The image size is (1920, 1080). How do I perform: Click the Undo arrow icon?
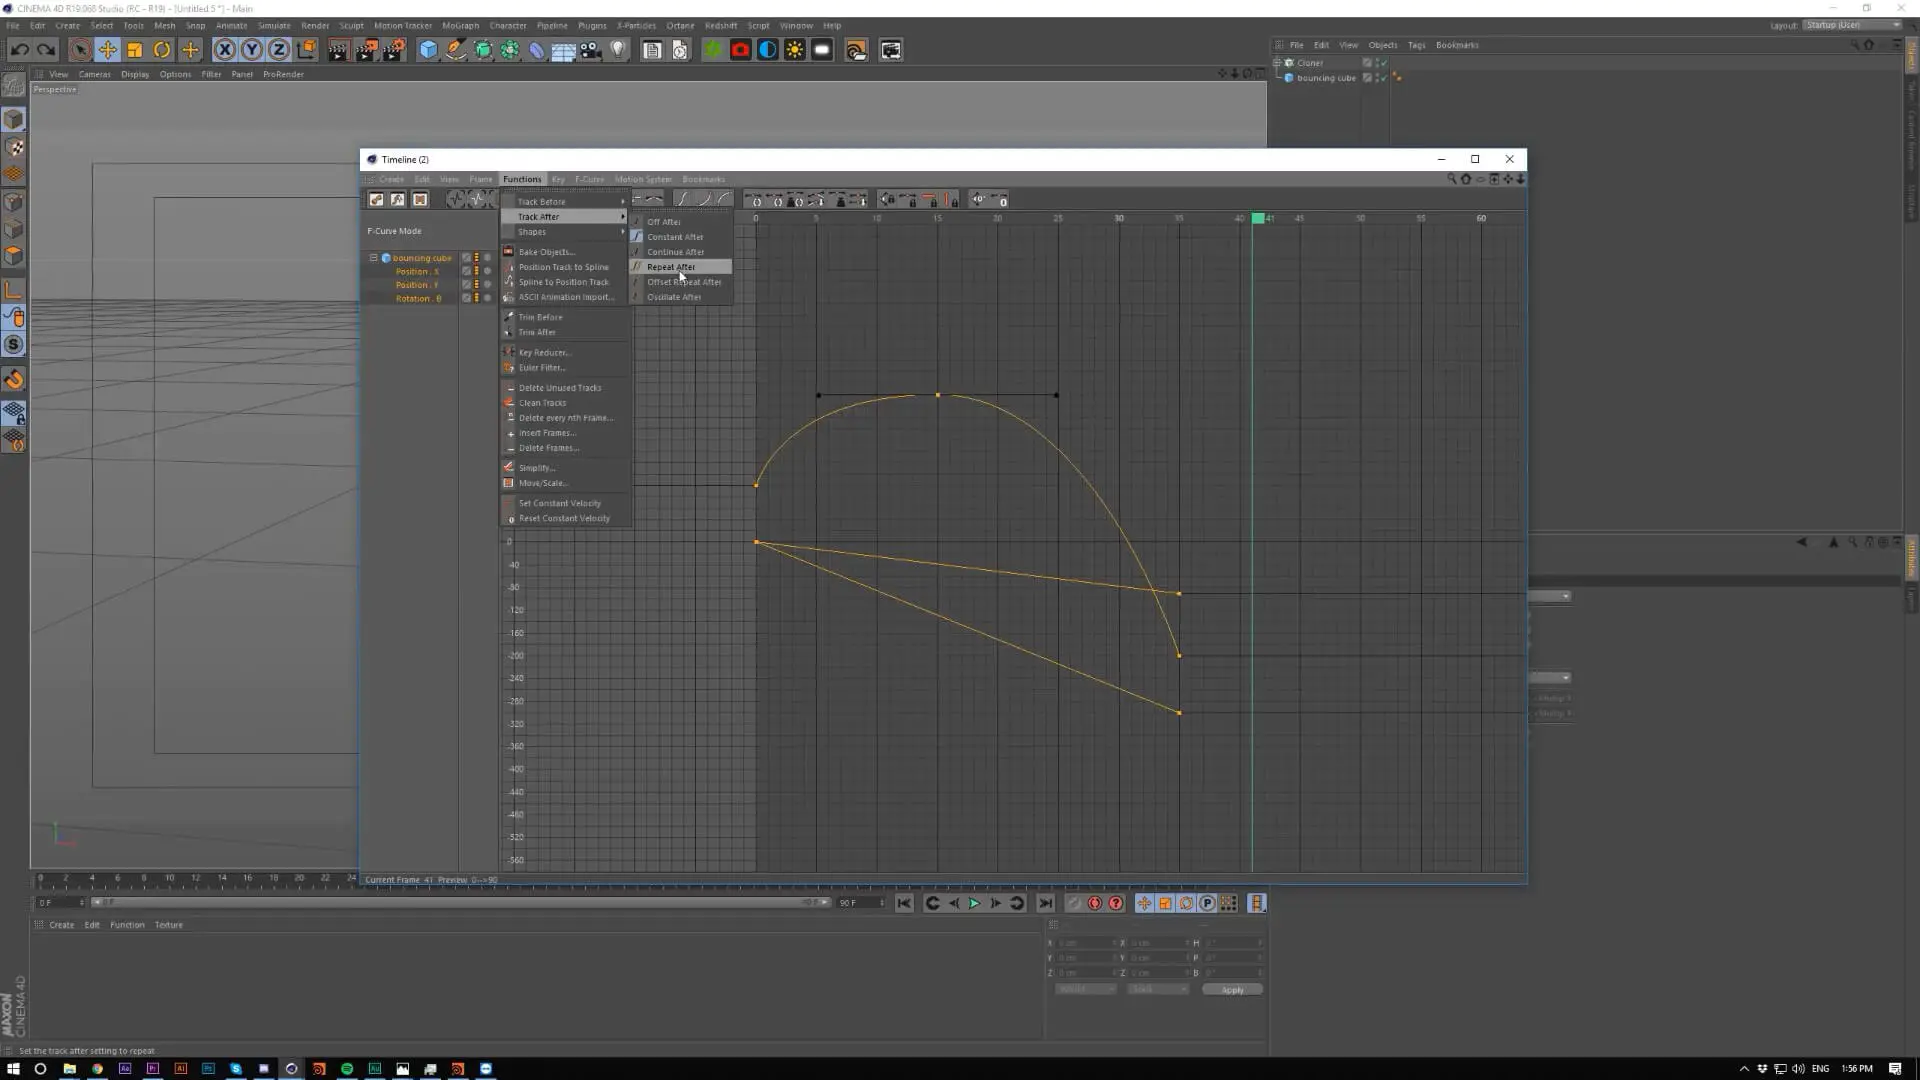coord(19,50)
